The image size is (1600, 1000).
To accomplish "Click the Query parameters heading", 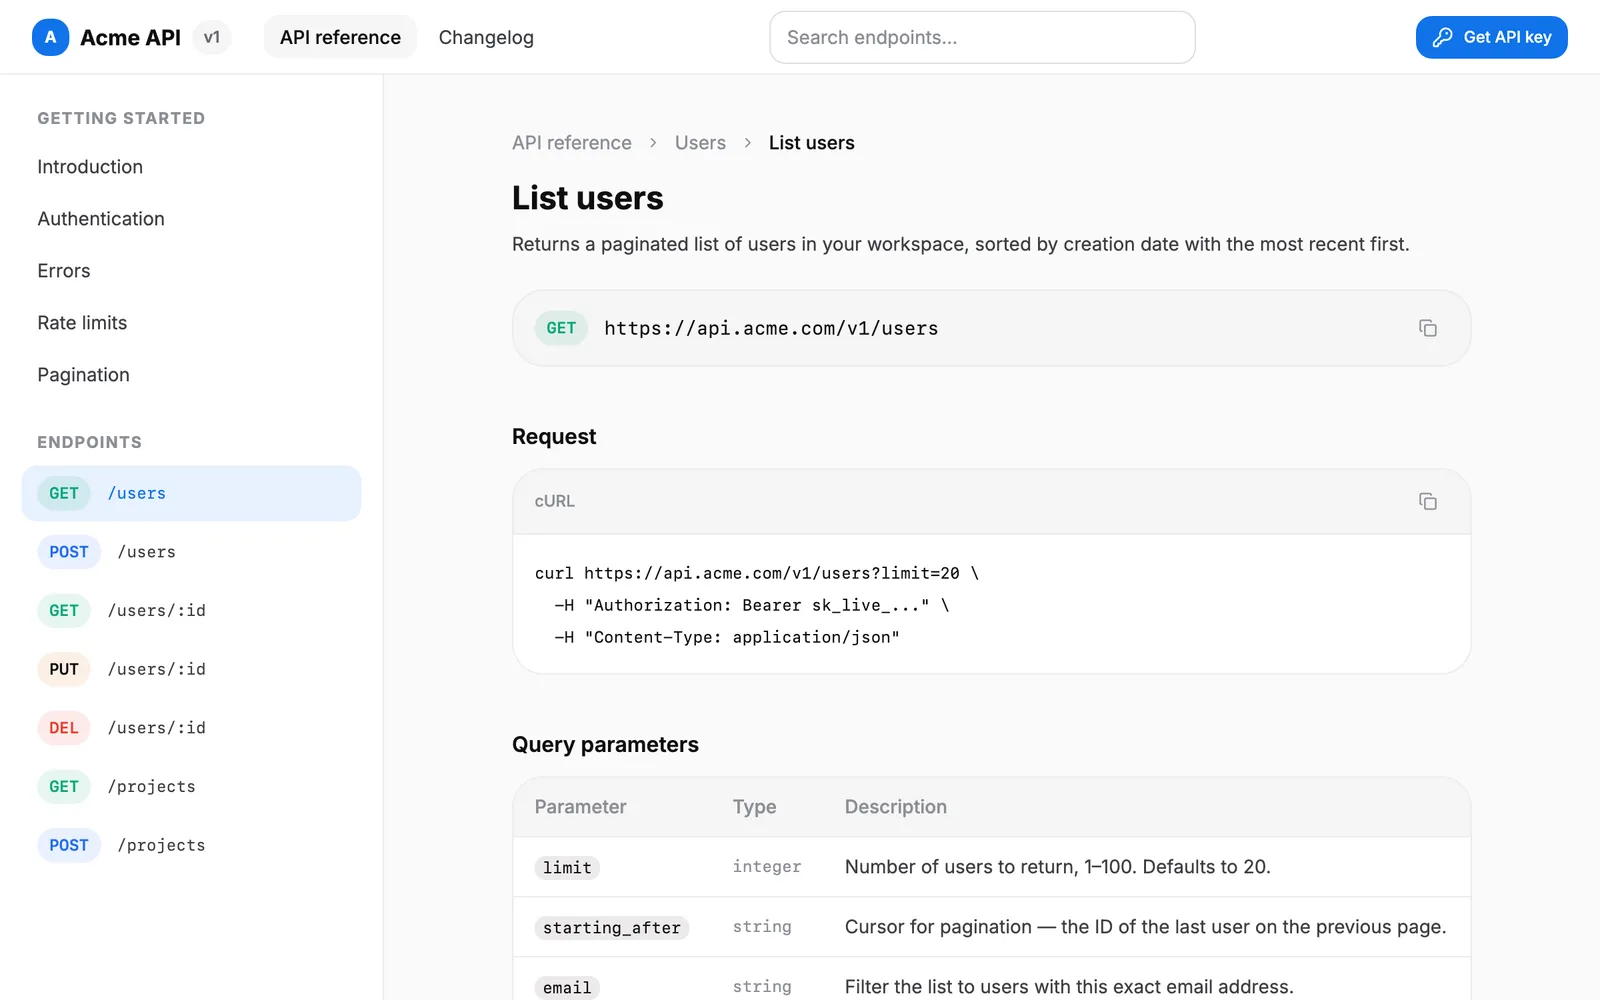I will [x=605, y=745].
